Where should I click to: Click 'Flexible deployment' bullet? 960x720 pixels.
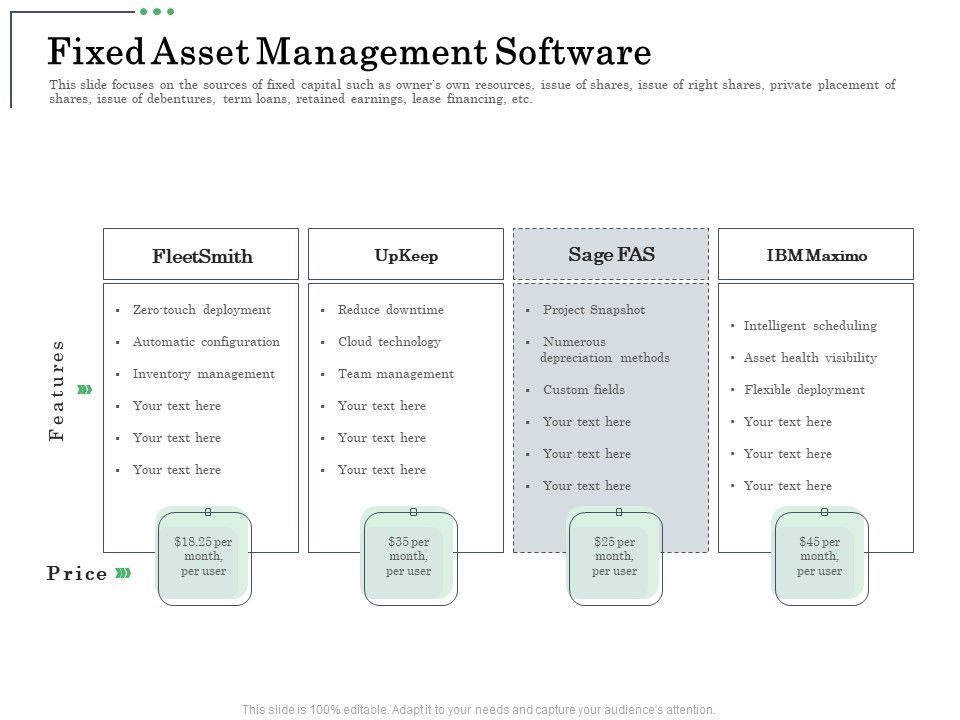point(804,389)
